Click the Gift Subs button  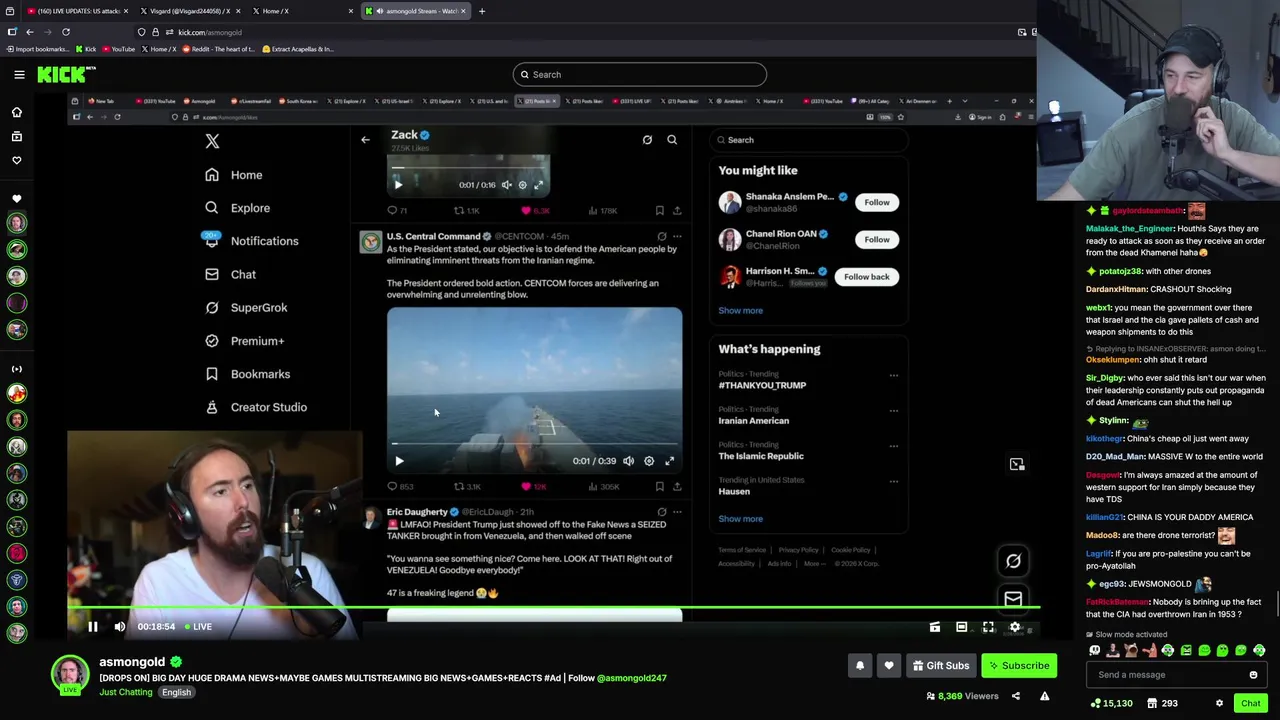coord(941,666)
